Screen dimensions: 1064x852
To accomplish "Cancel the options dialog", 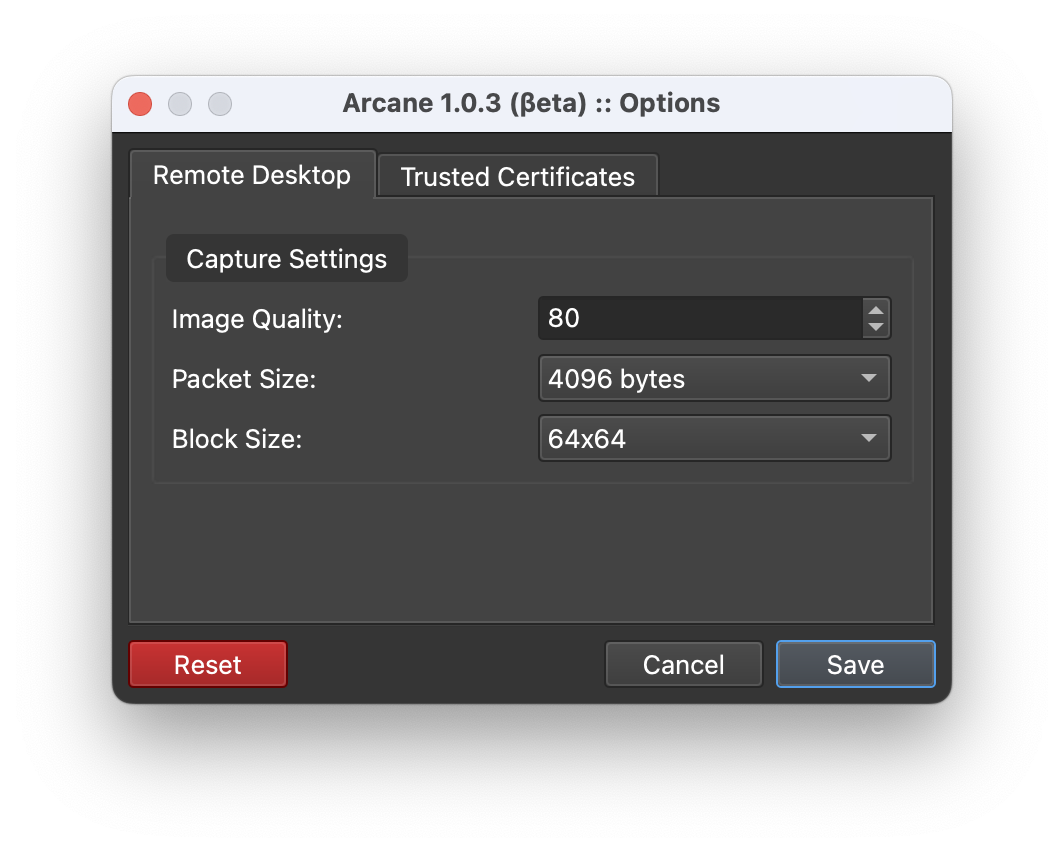I will 683,663.
